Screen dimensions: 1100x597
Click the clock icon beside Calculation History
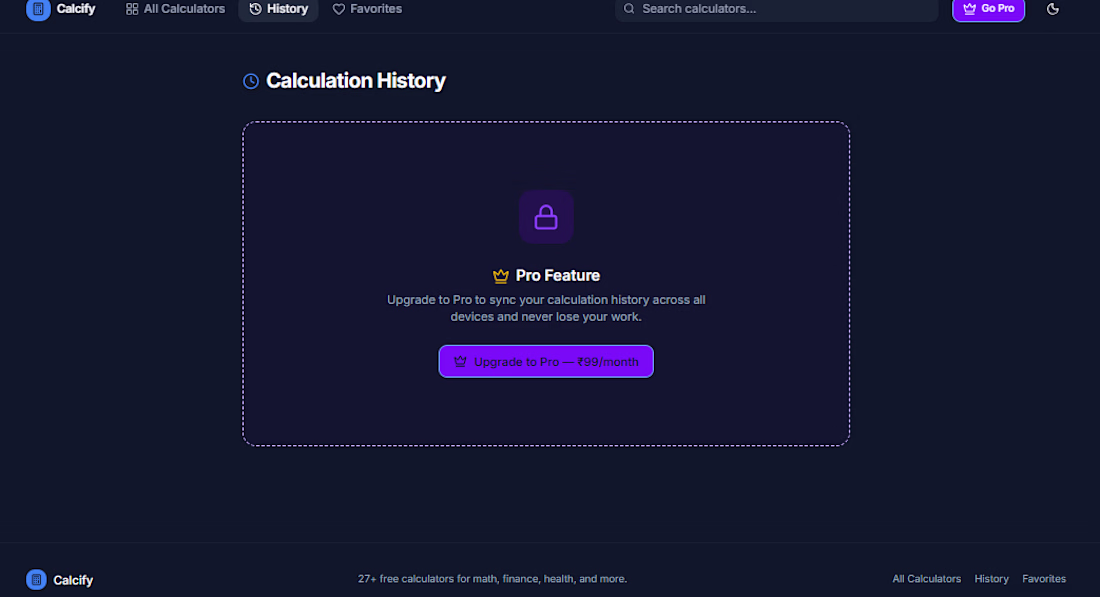point(250,81)
